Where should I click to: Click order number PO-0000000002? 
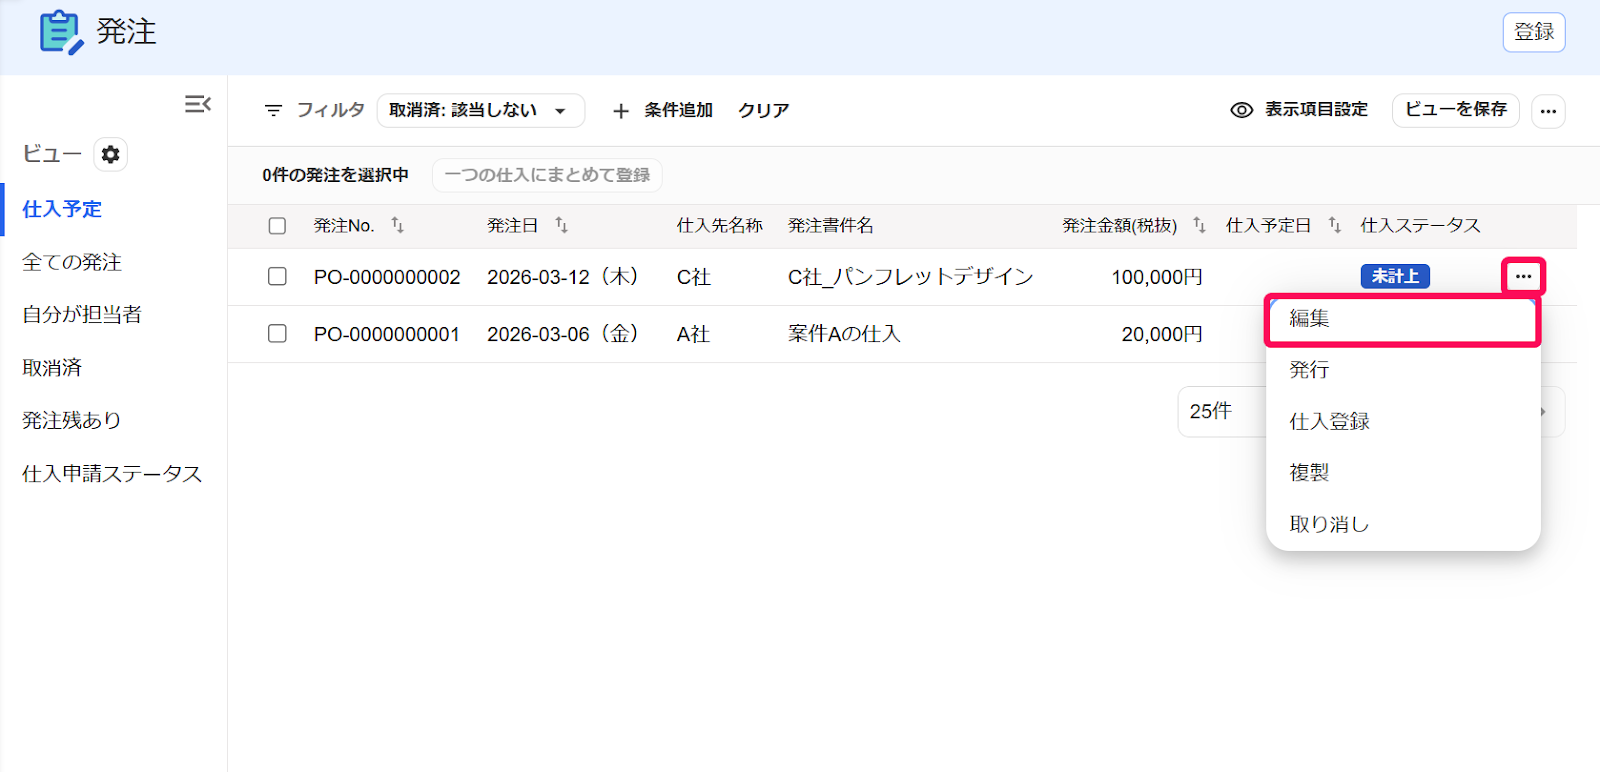[x=387, y=277]
